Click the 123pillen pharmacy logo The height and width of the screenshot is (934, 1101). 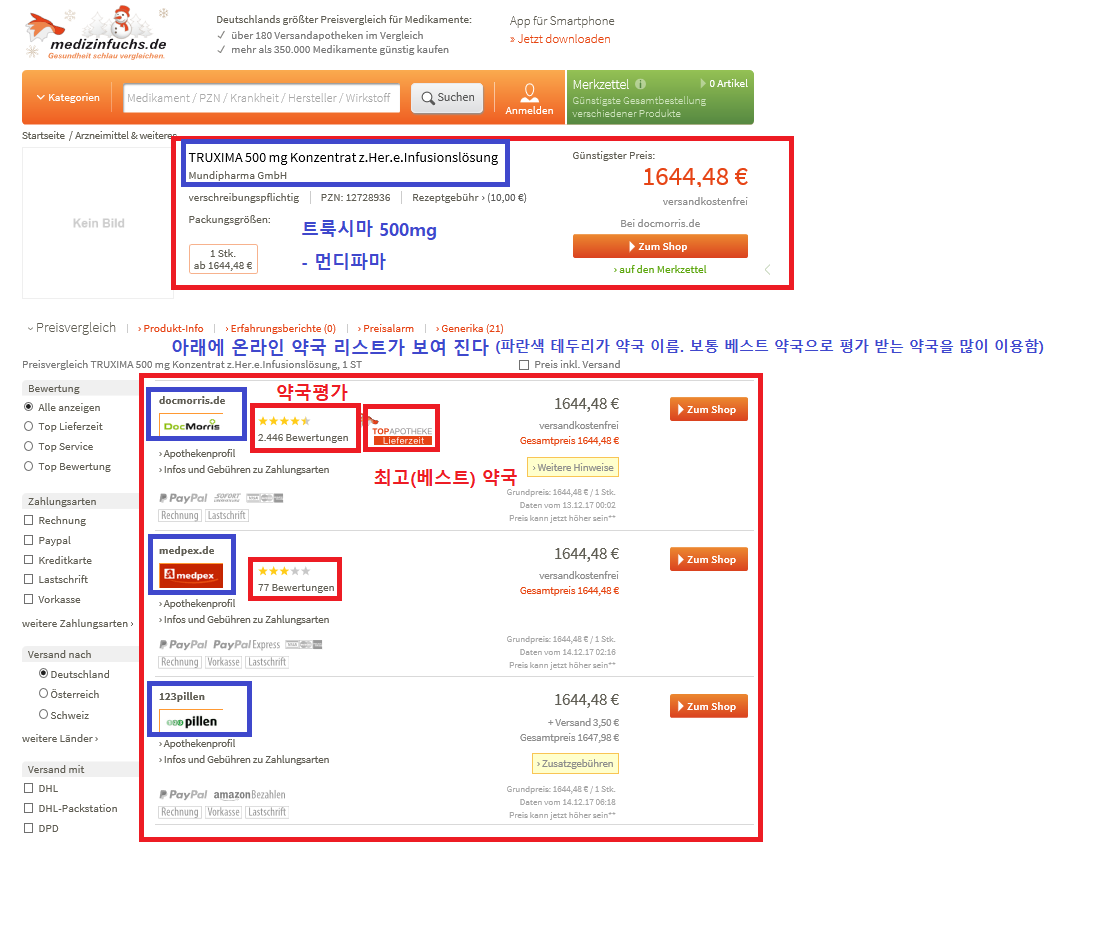(x=192, y=721)
